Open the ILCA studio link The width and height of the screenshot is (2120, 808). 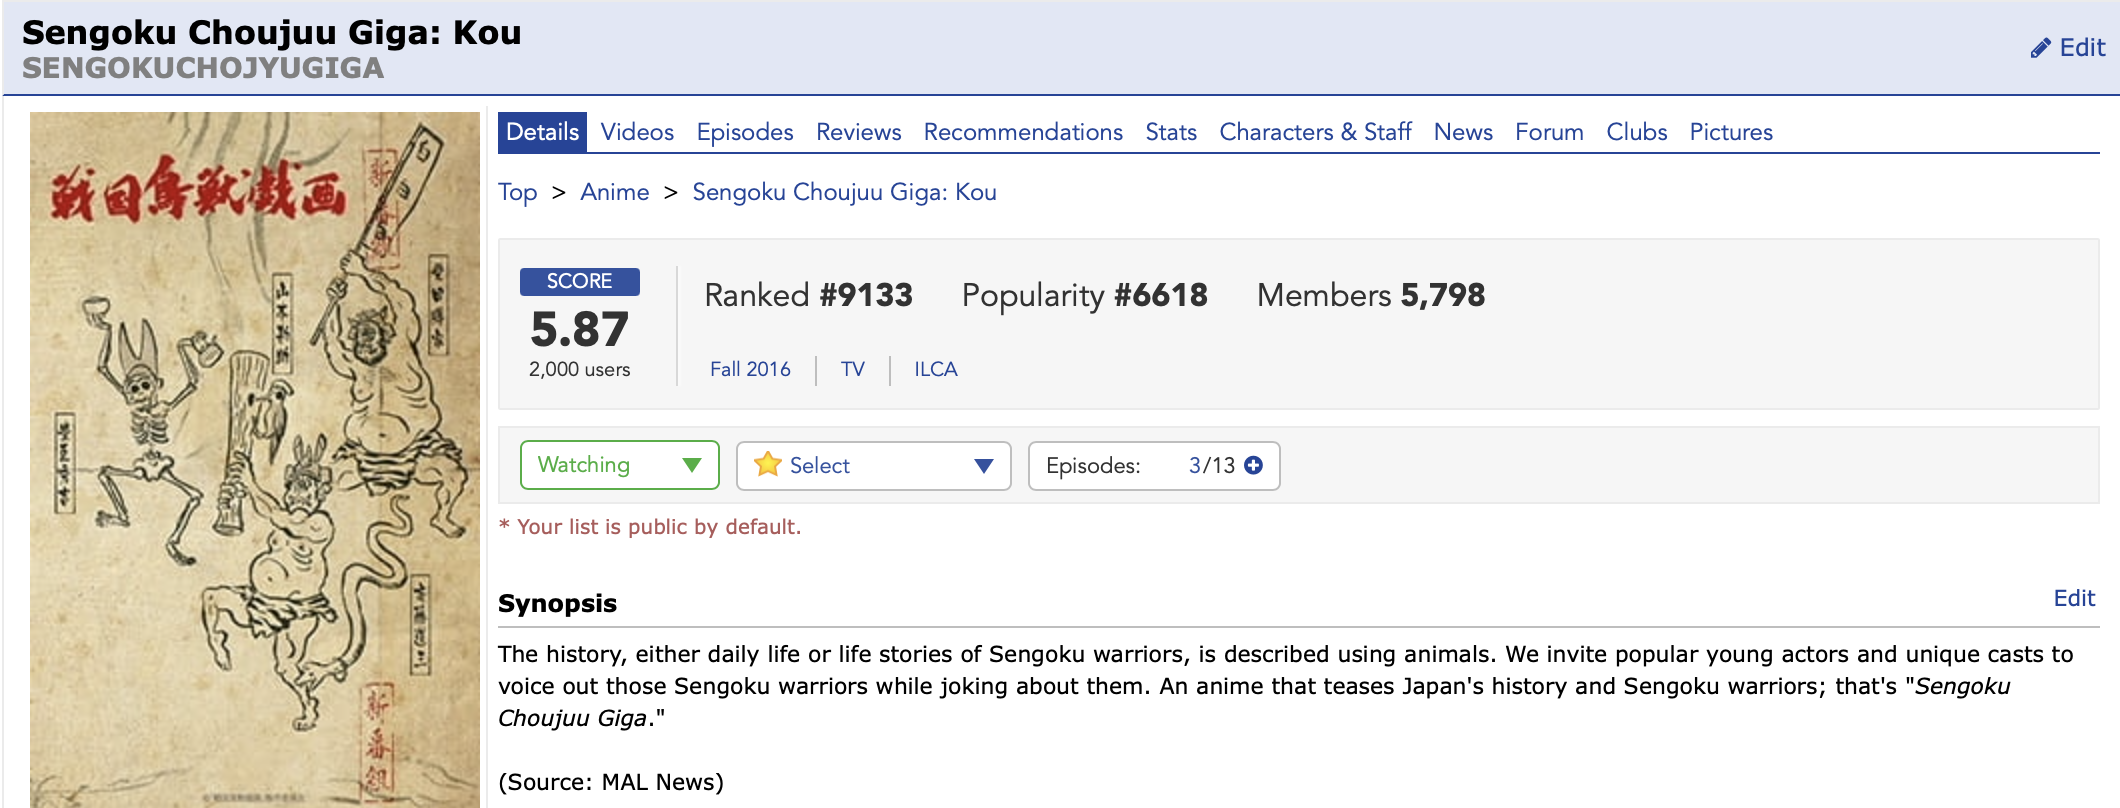coord(935,369)
